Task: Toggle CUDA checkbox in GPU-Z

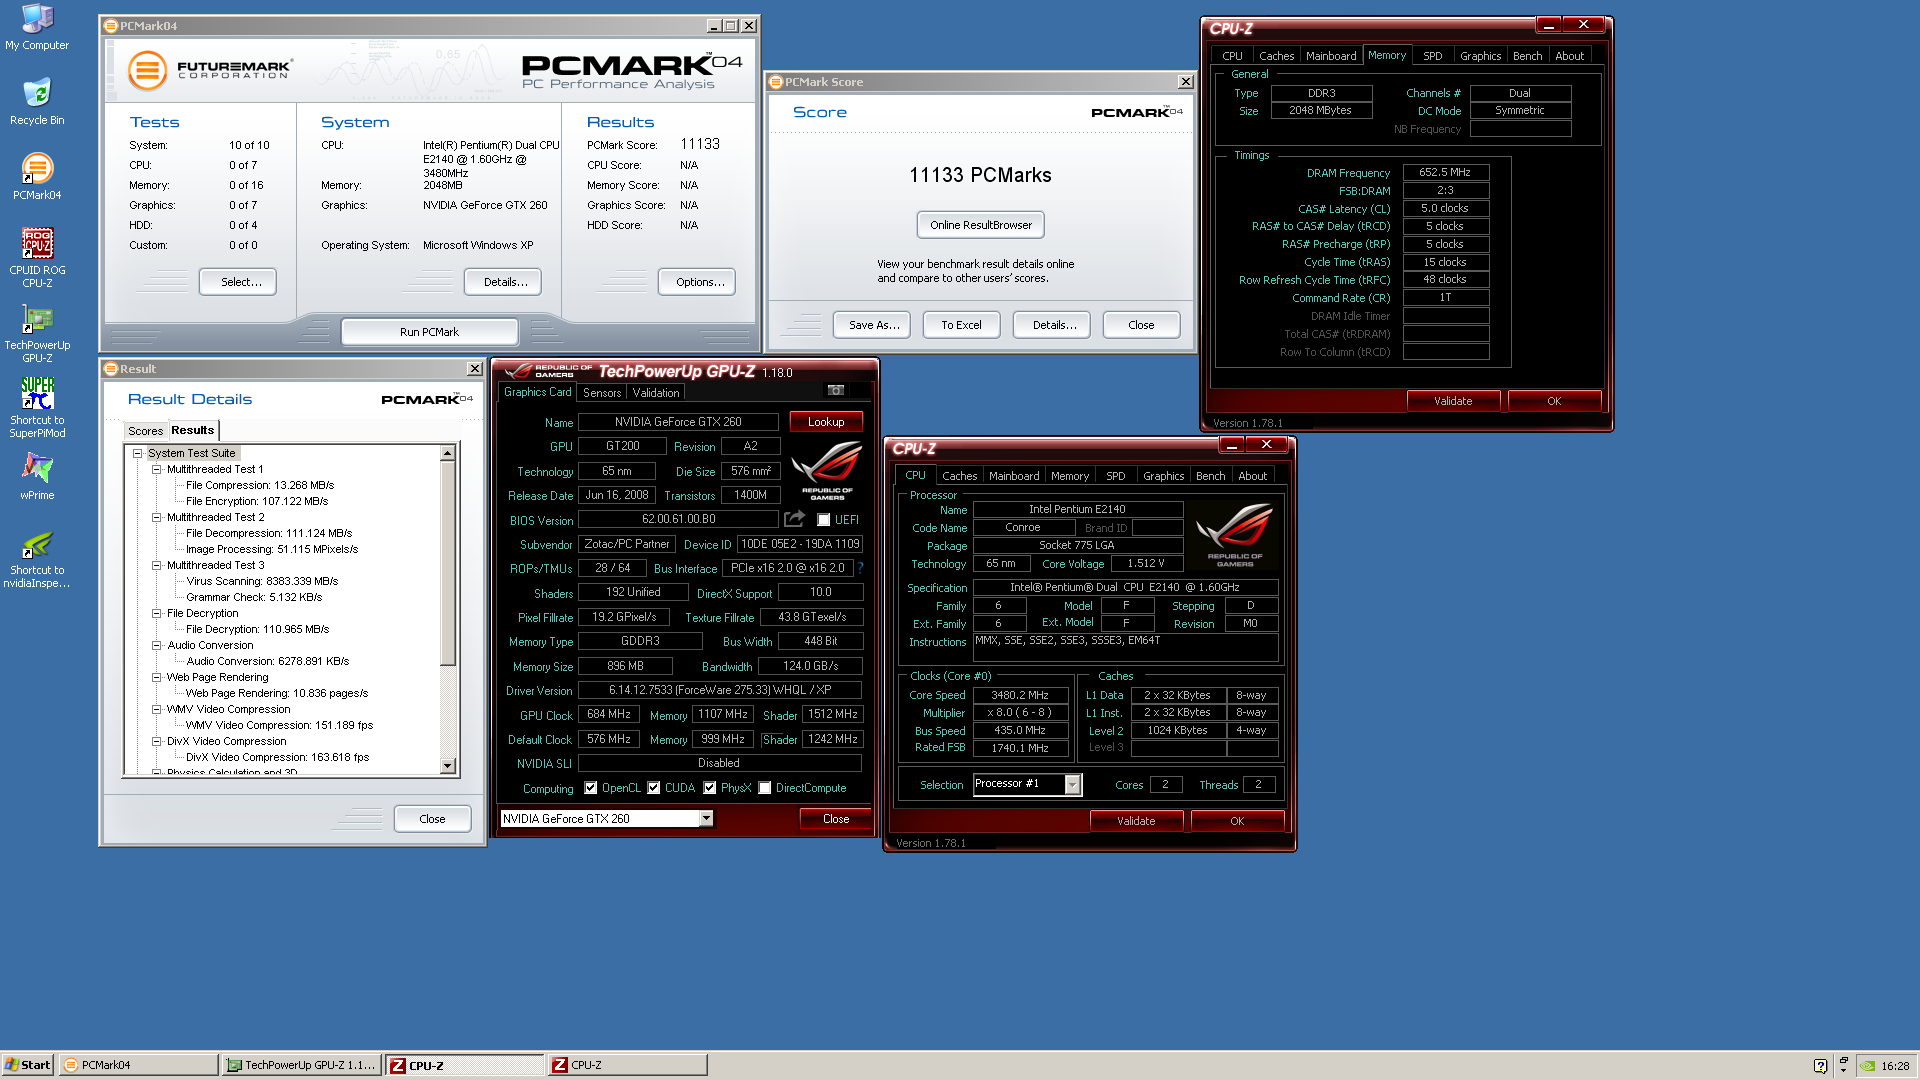Action: tap(654, 788)
